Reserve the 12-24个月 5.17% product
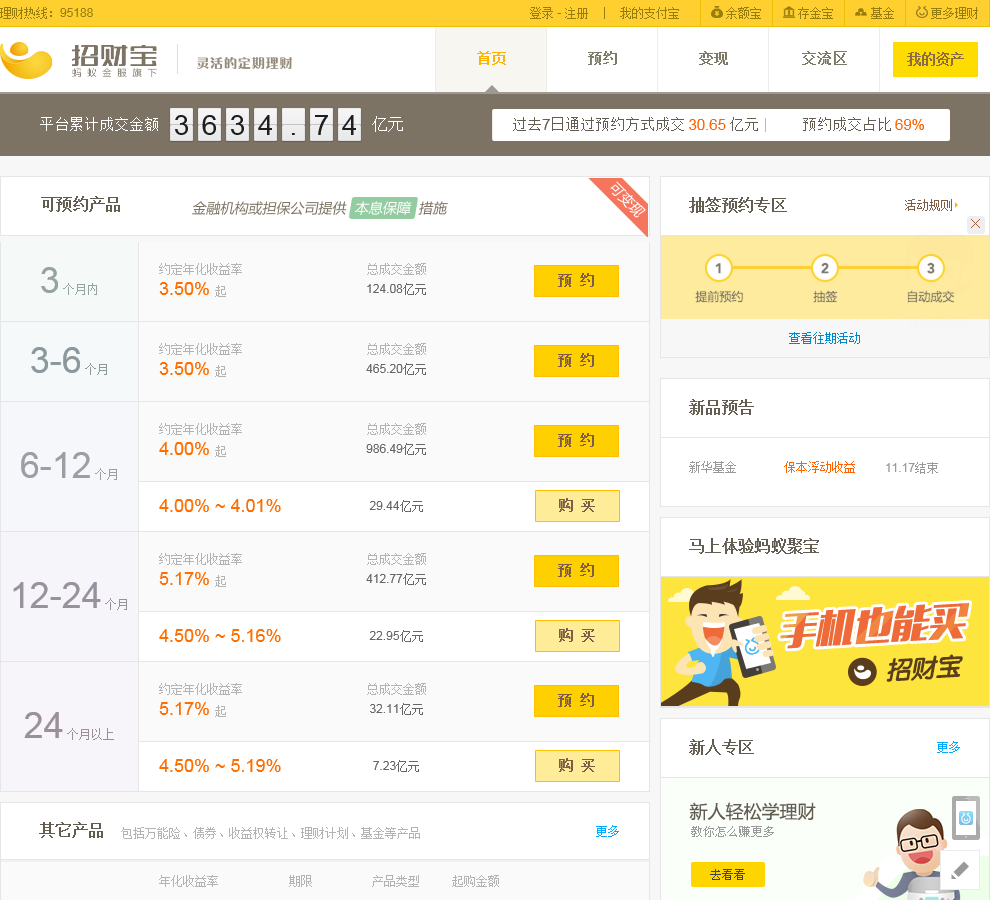The height and width of the screenshot is (900, 990). [576, 571]
